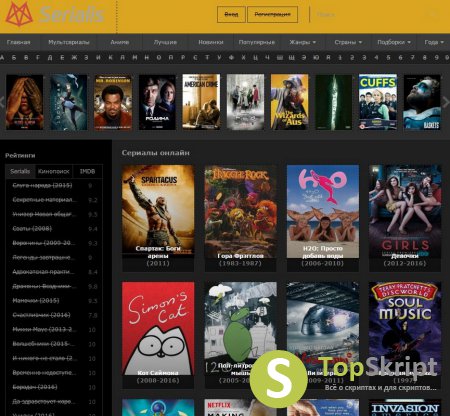Image resolution: width=450 pixels, height=416 pixels.
Task: Open the Аниме menu item
Action: pyautogui.click(x=120, y=42)
